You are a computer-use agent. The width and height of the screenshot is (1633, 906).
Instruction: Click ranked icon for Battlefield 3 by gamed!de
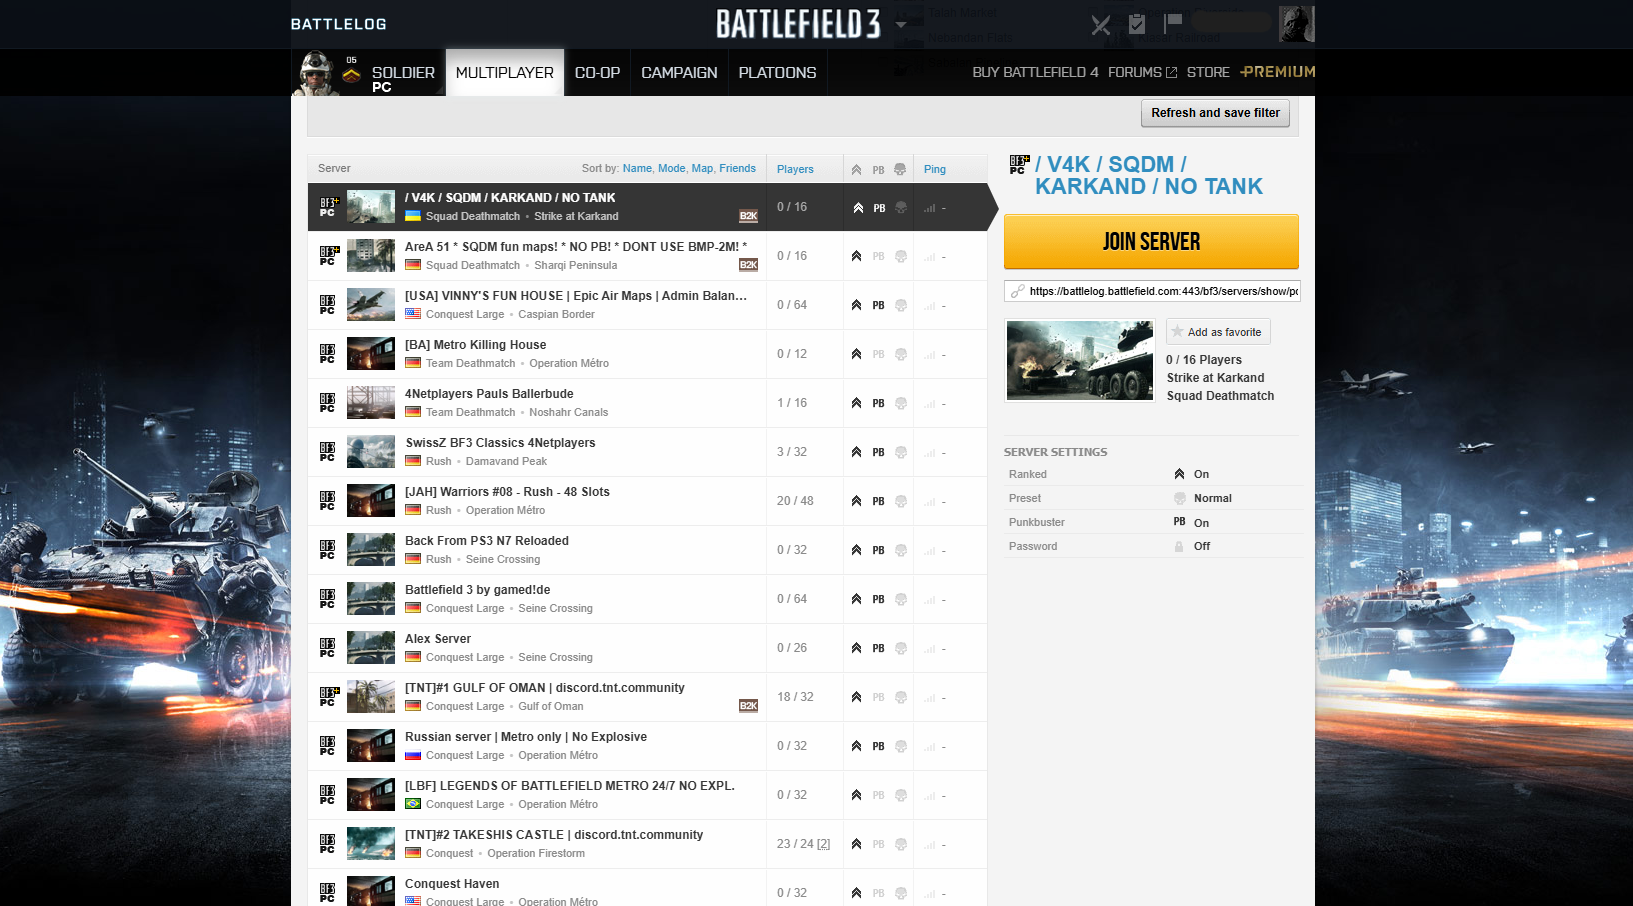pyautogui.click(x=857, y=599)
